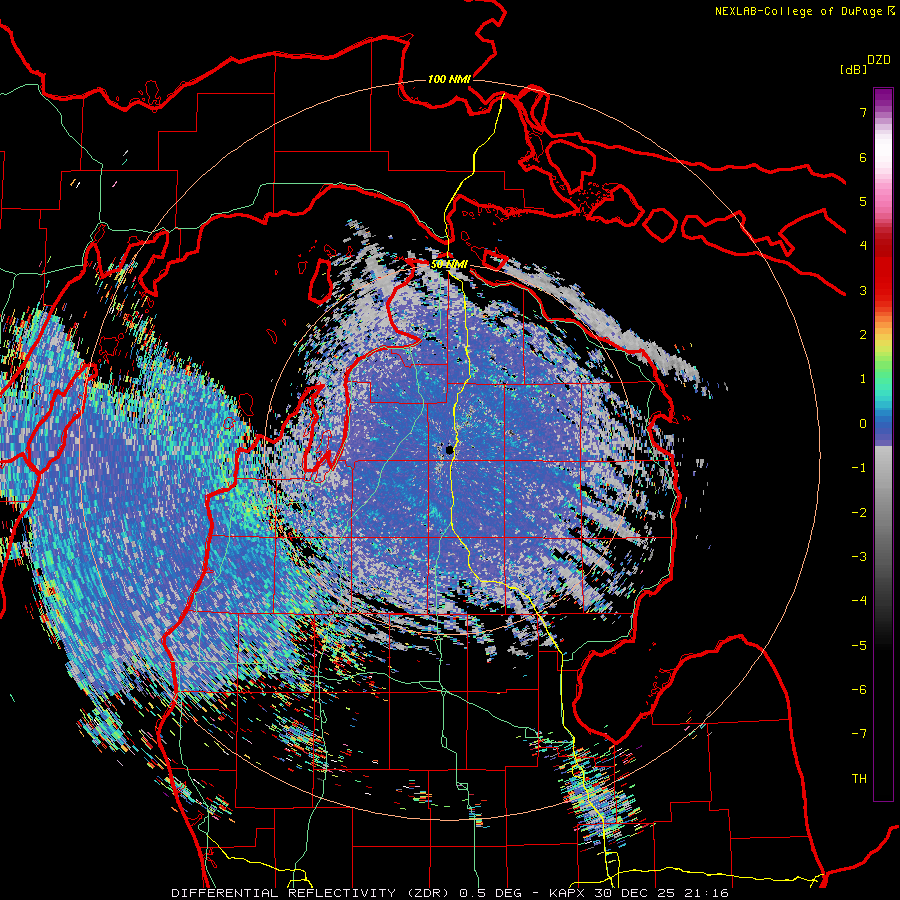The height and width of the screenshot is (900, 900).
Task: Click the -4 value on color scale
Action: coord(859,601)
